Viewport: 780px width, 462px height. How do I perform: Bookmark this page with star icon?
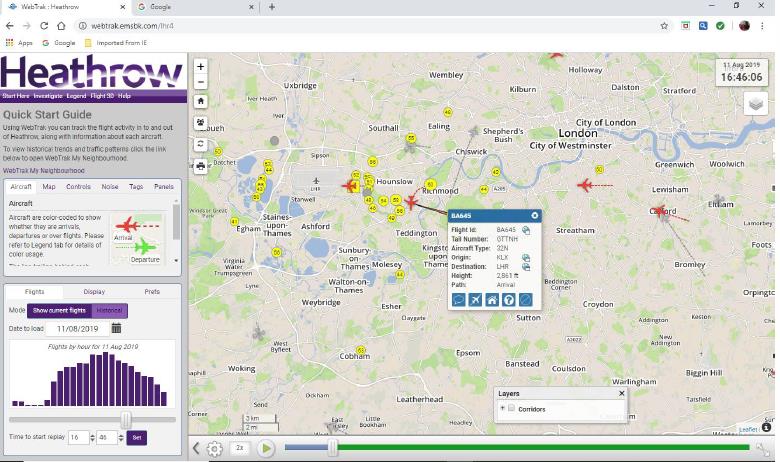[664, 26]
